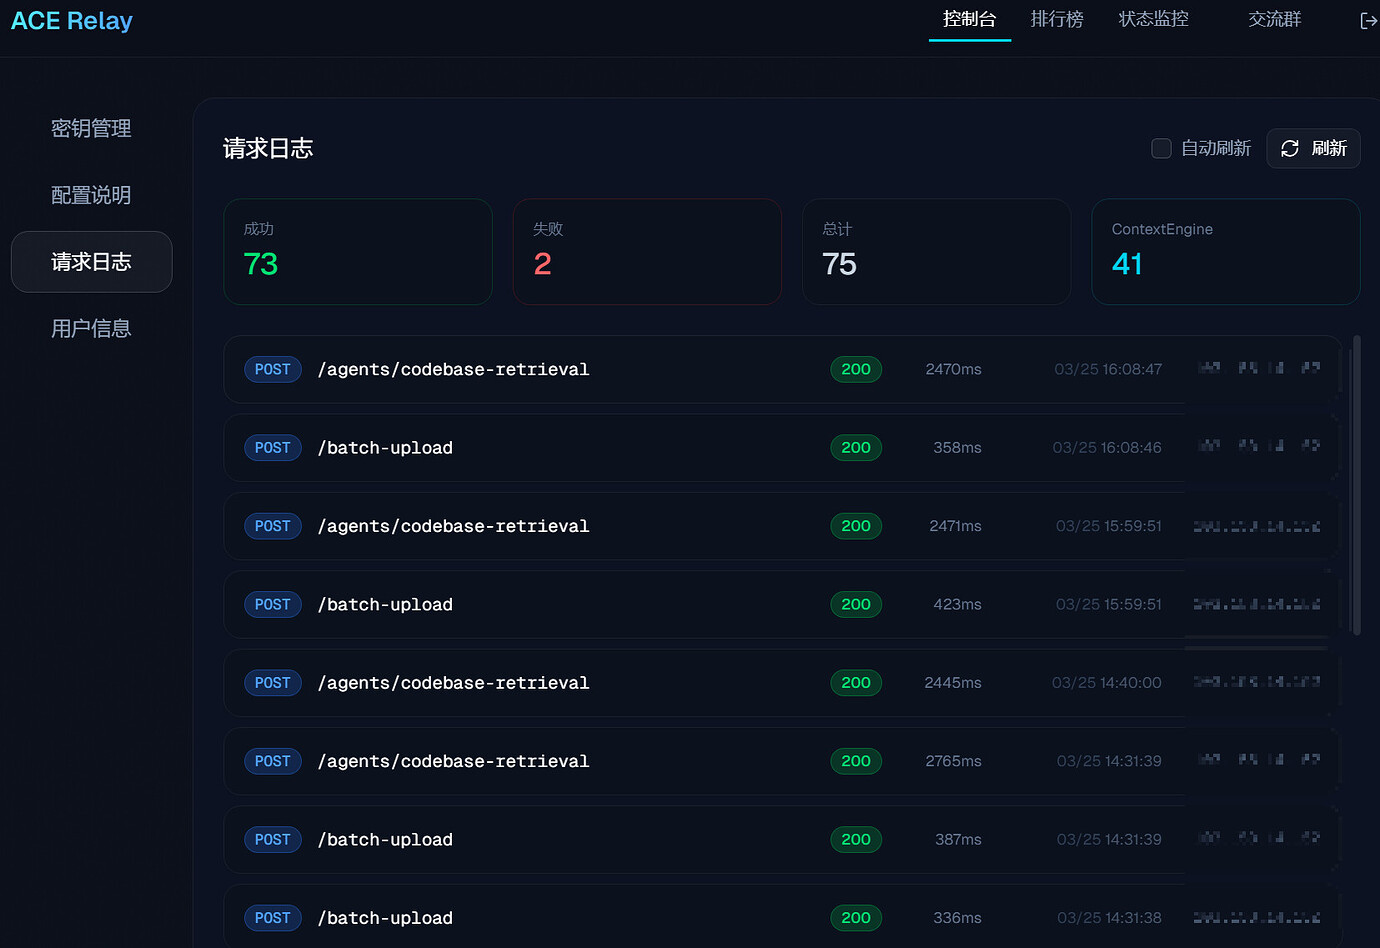Click the 336ms duration value
Viewport: 1380px width, 948px height.
[957, 918]
